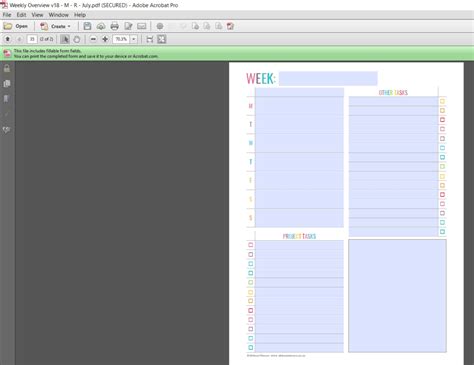Screen dimensions: 474x365
Task: Check the last Other Tasks checkbox
Action: click(x=442, y=232)
